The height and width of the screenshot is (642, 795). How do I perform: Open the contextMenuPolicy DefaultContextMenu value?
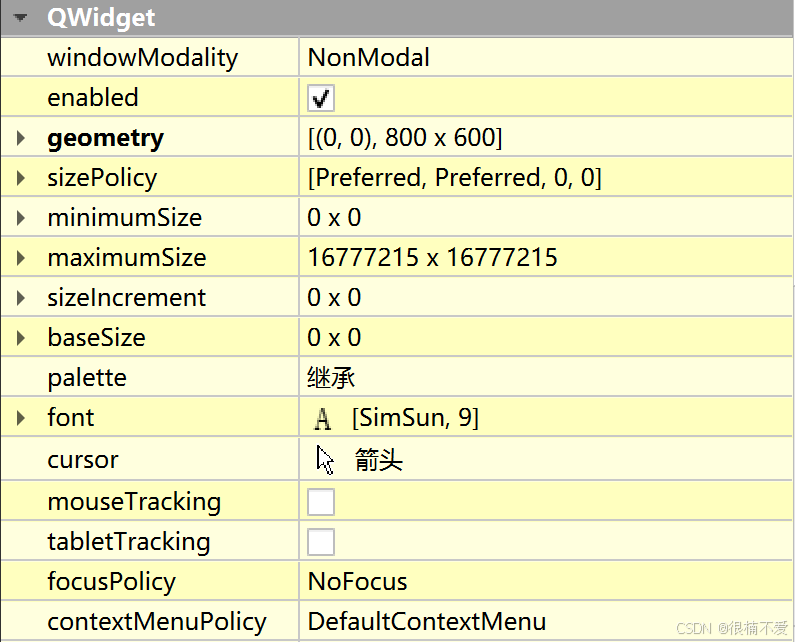(546, 621)
